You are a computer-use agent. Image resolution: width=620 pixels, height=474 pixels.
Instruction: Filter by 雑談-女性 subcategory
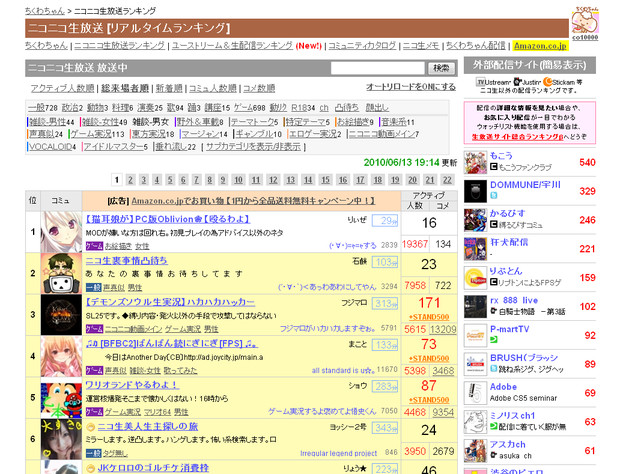[100, 122]
